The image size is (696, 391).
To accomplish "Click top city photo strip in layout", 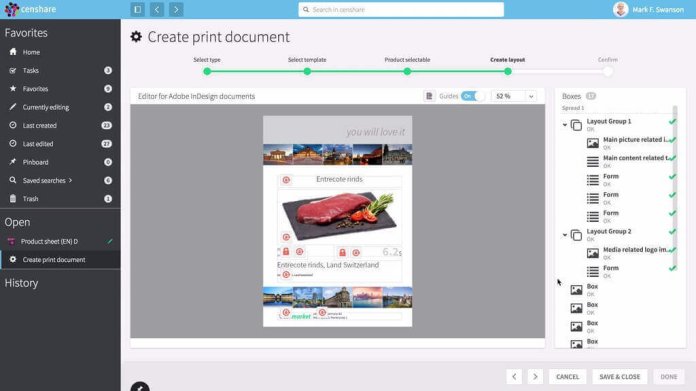I will [337, 154].
